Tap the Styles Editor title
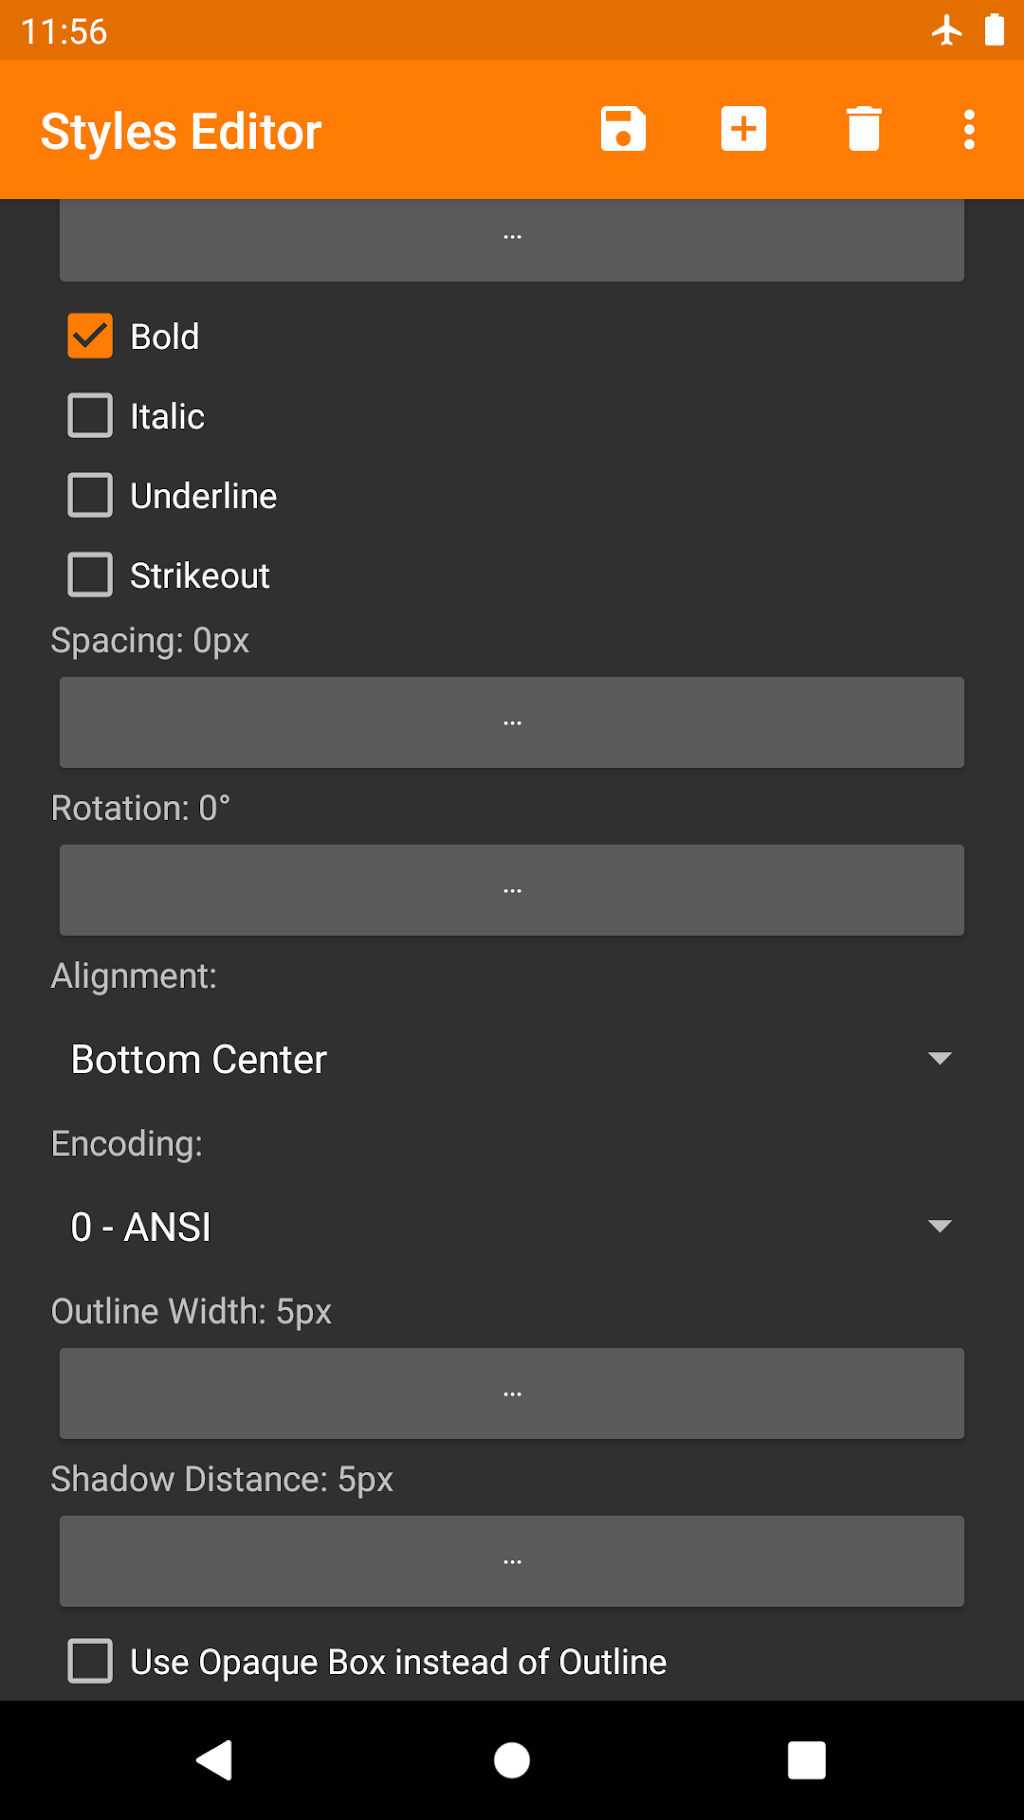This screenshot has height=1820, width=1024. coord(181,132)
